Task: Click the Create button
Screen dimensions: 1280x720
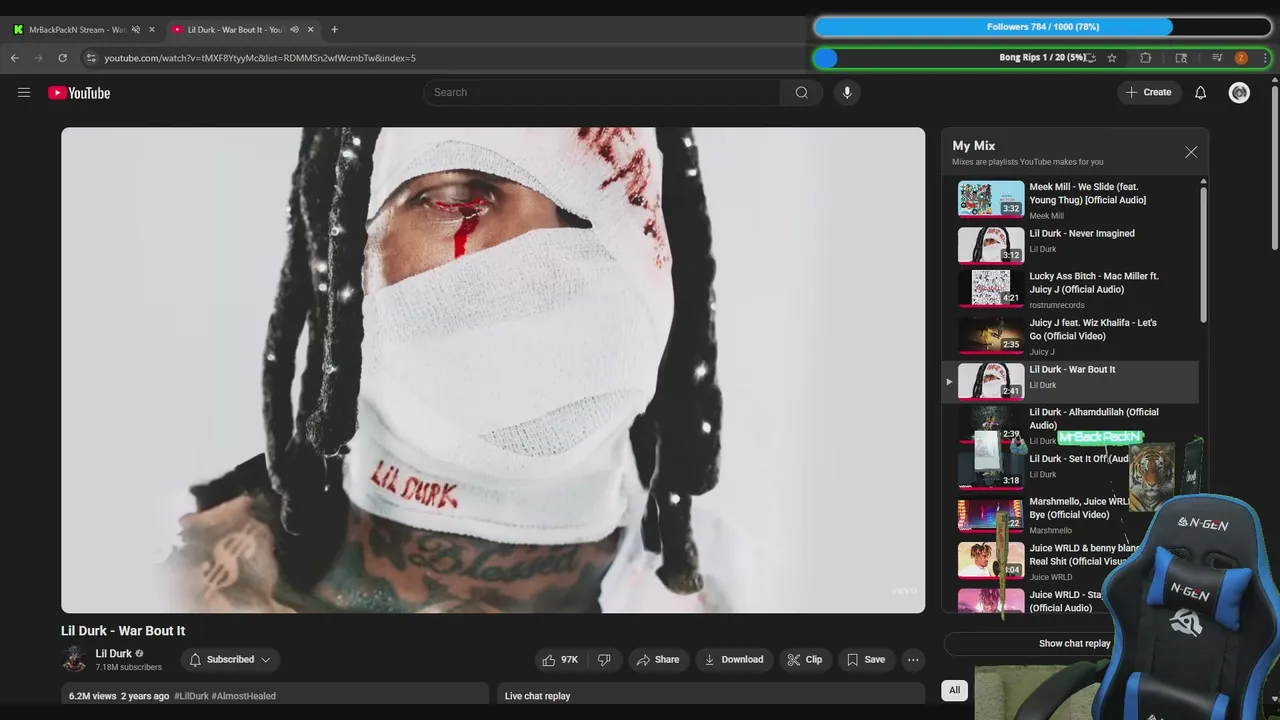Action: tap(1149, 92)
